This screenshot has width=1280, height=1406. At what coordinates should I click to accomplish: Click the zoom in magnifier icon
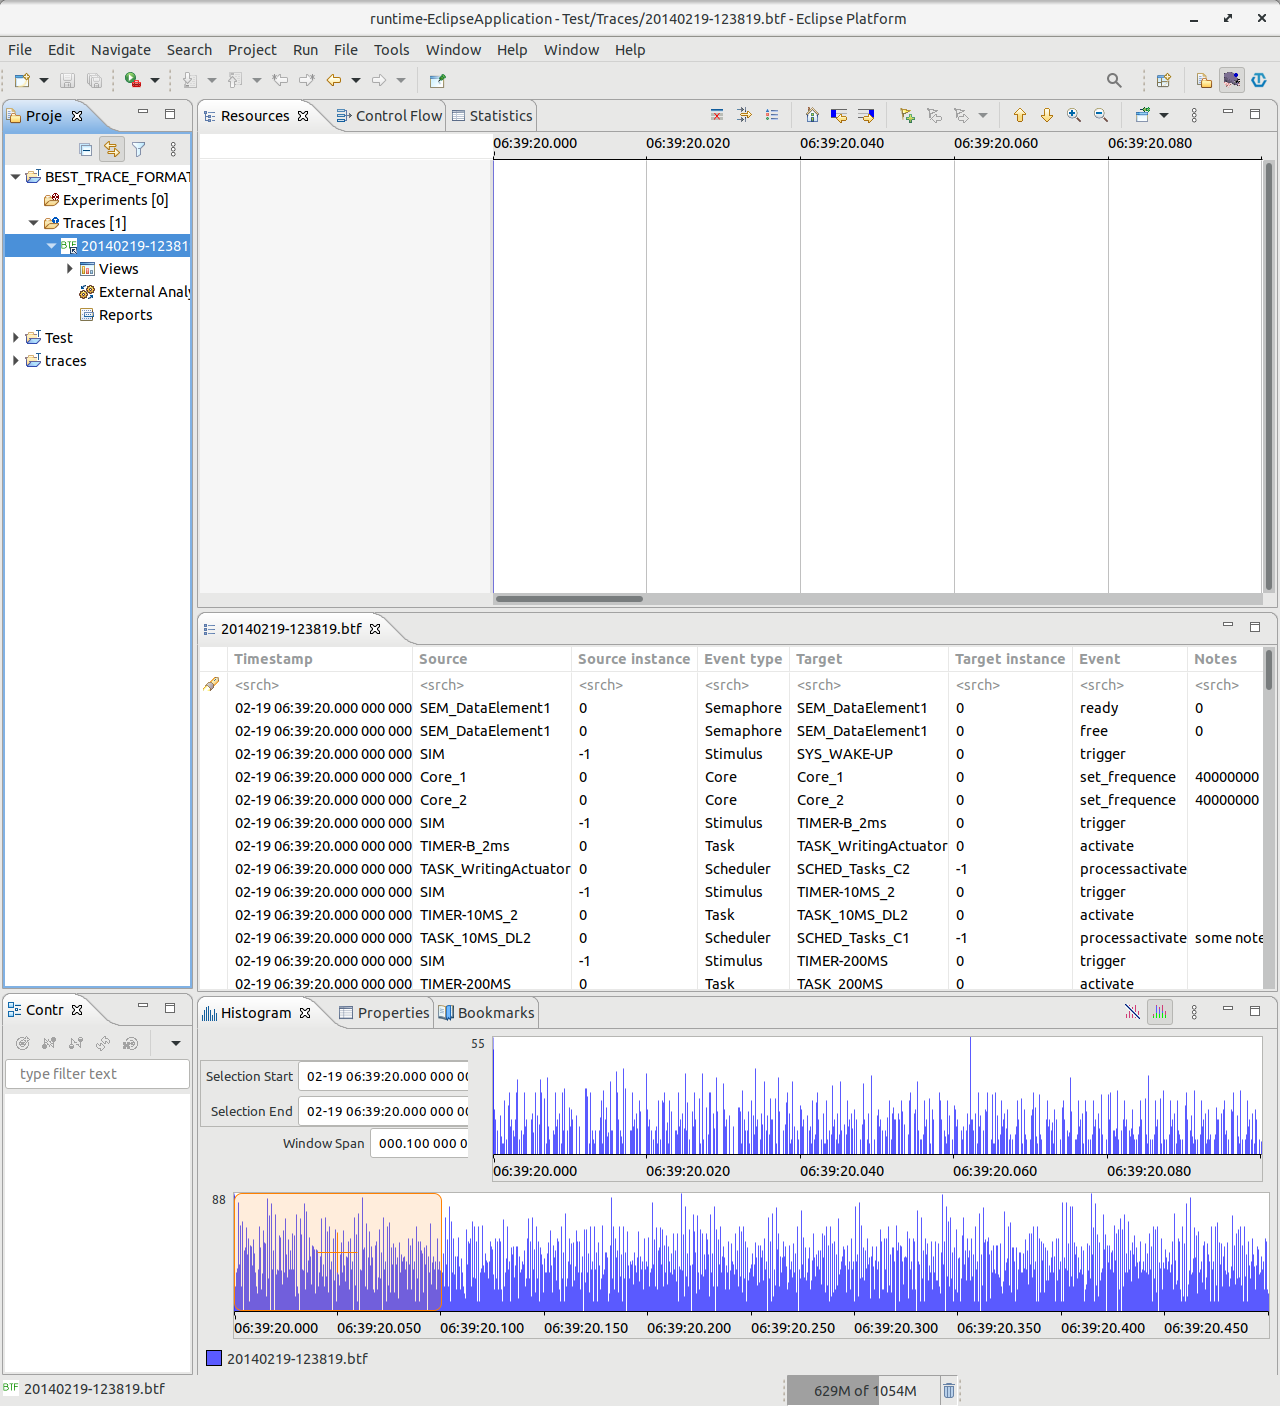point(1074,116)
